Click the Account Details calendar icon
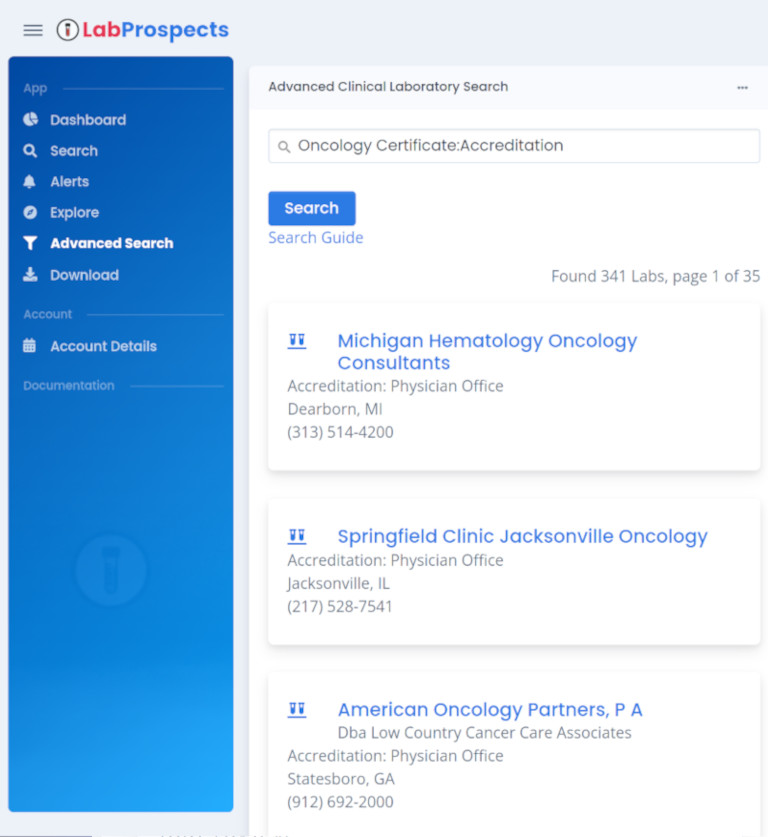This screenshot has height=837, width=768. click(29, 345)
